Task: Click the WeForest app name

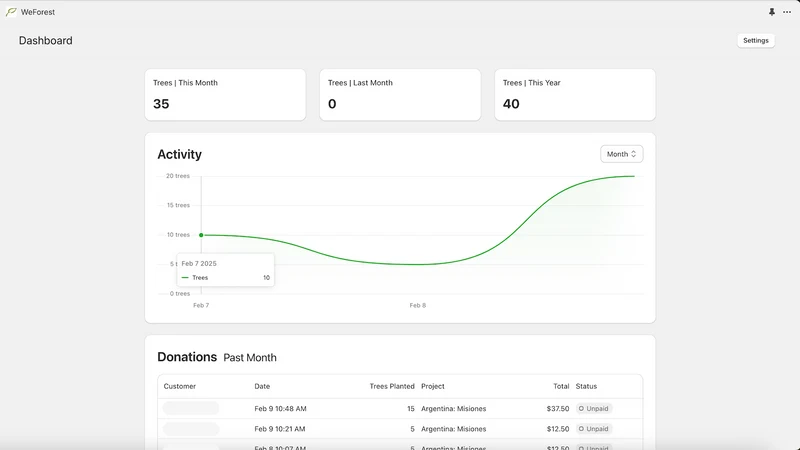Action: coord(38,12)
